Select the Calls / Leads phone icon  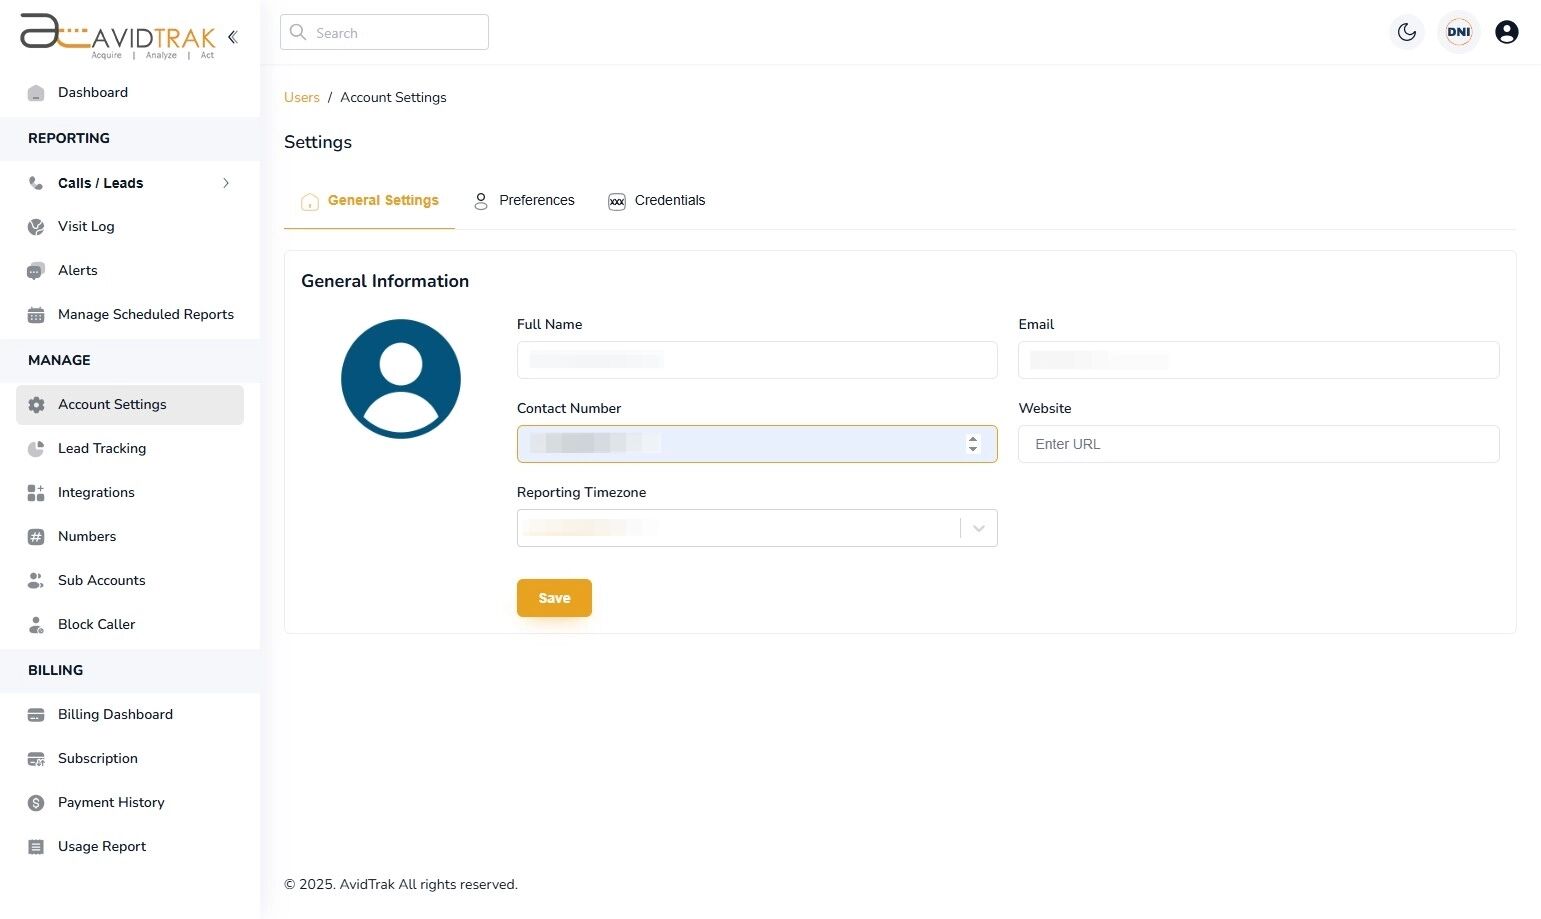point(36,183)
